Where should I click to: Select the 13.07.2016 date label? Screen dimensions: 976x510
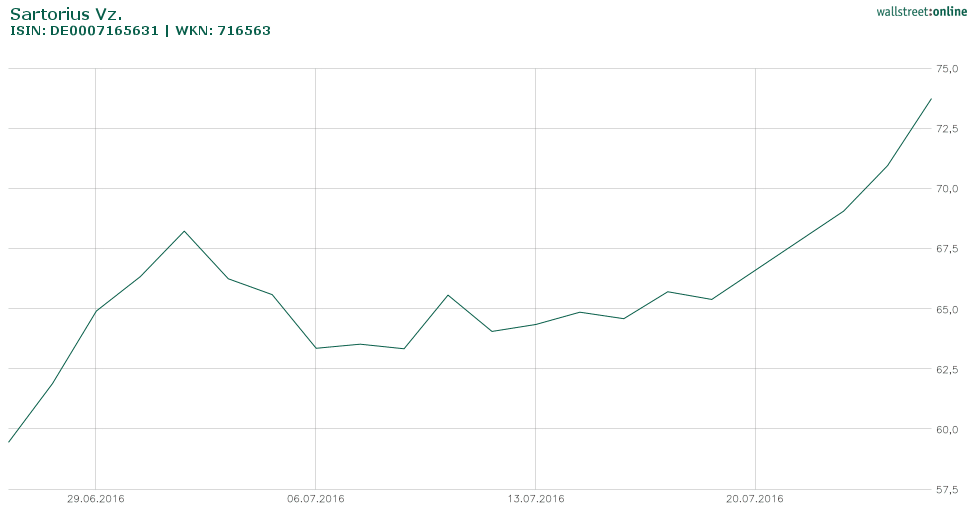pos(535,498)
